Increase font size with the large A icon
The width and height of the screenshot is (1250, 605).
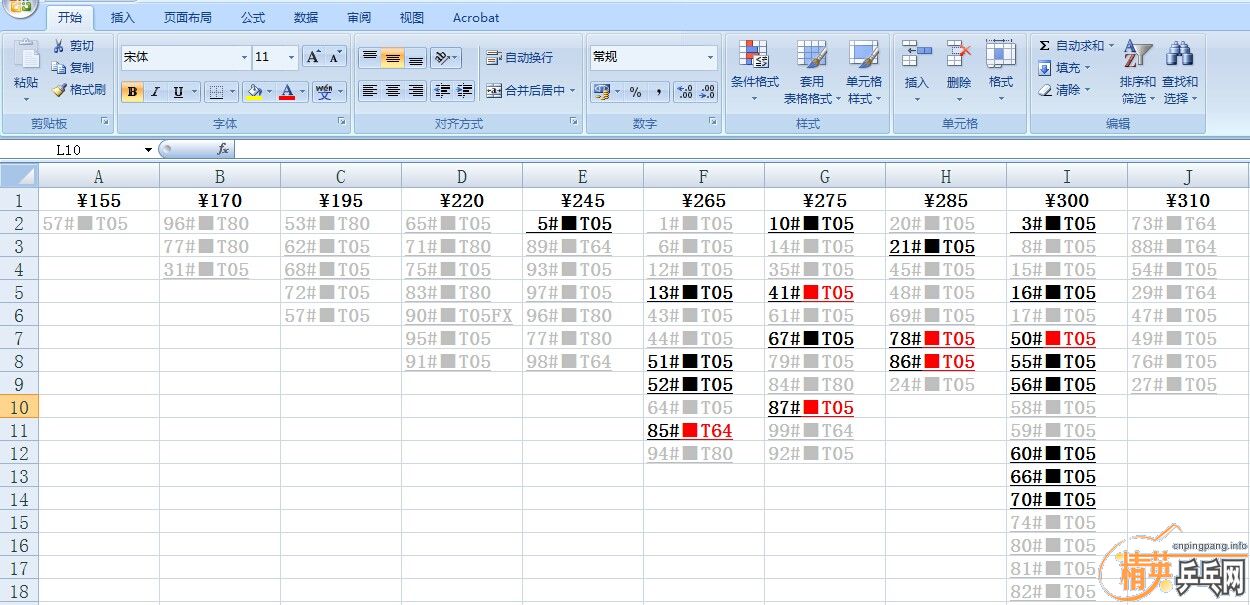(x=313, y=57)
